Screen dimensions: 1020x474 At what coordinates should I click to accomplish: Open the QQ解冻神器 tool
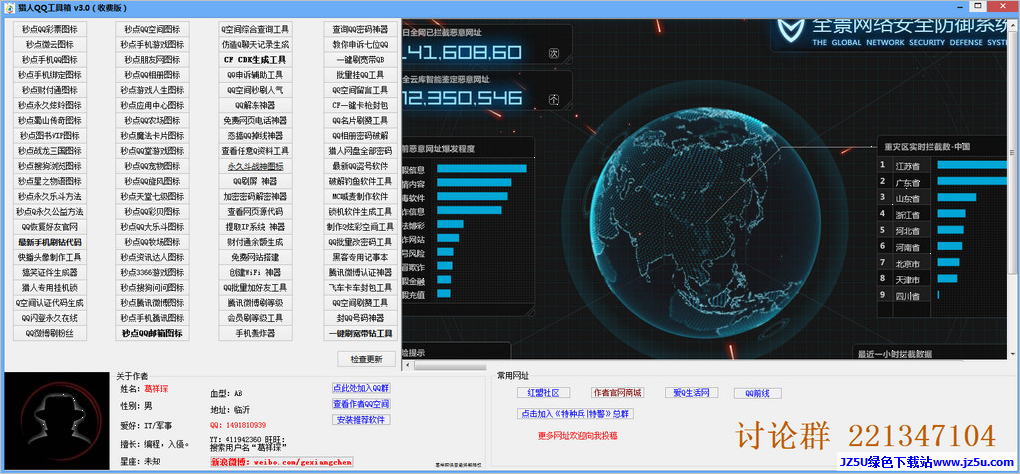[256, 105]
